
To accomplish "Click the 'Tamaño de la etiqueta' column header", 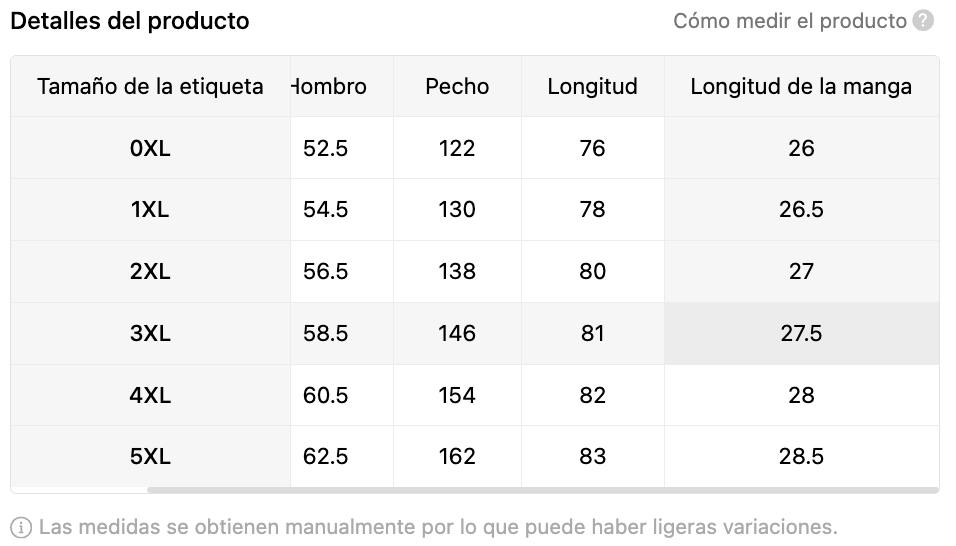I will coord(150,86).
